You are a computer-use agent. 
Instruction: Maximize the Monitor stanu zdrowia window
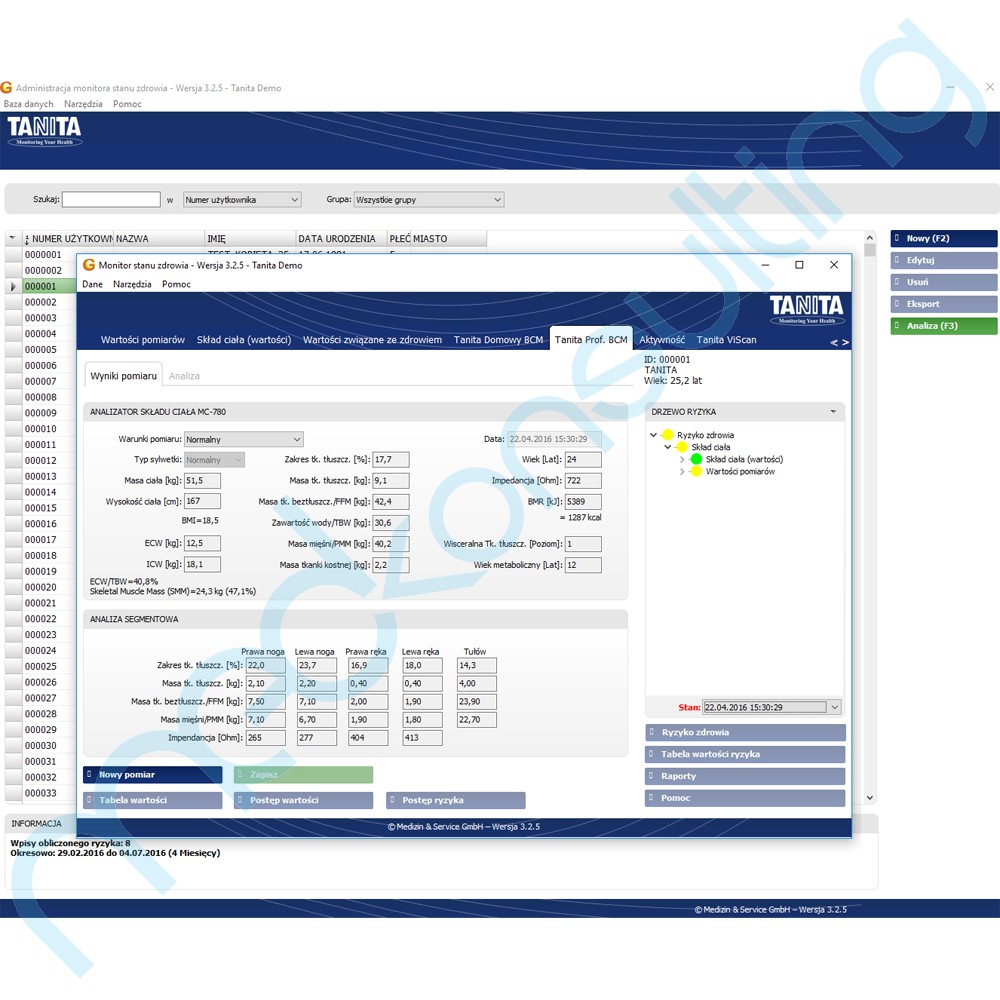click(799, 265)
